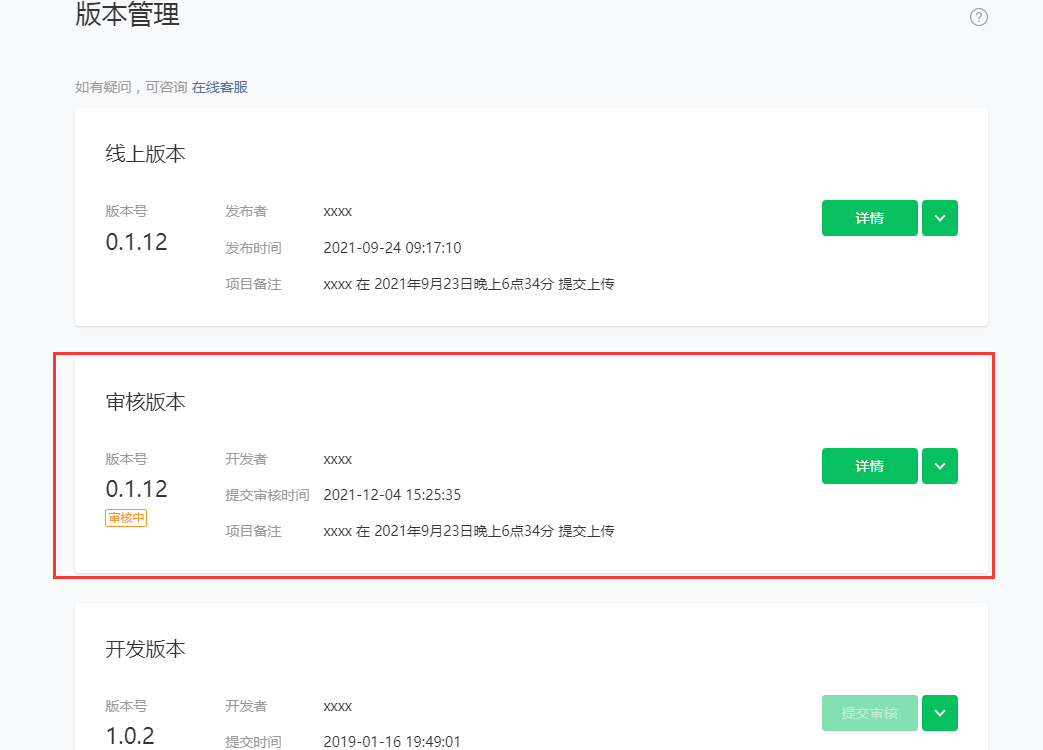Click the 提交审核时间 value 2021-12-04 15:25:35
The image size is (1043, 750).
[x=392, y=495]
